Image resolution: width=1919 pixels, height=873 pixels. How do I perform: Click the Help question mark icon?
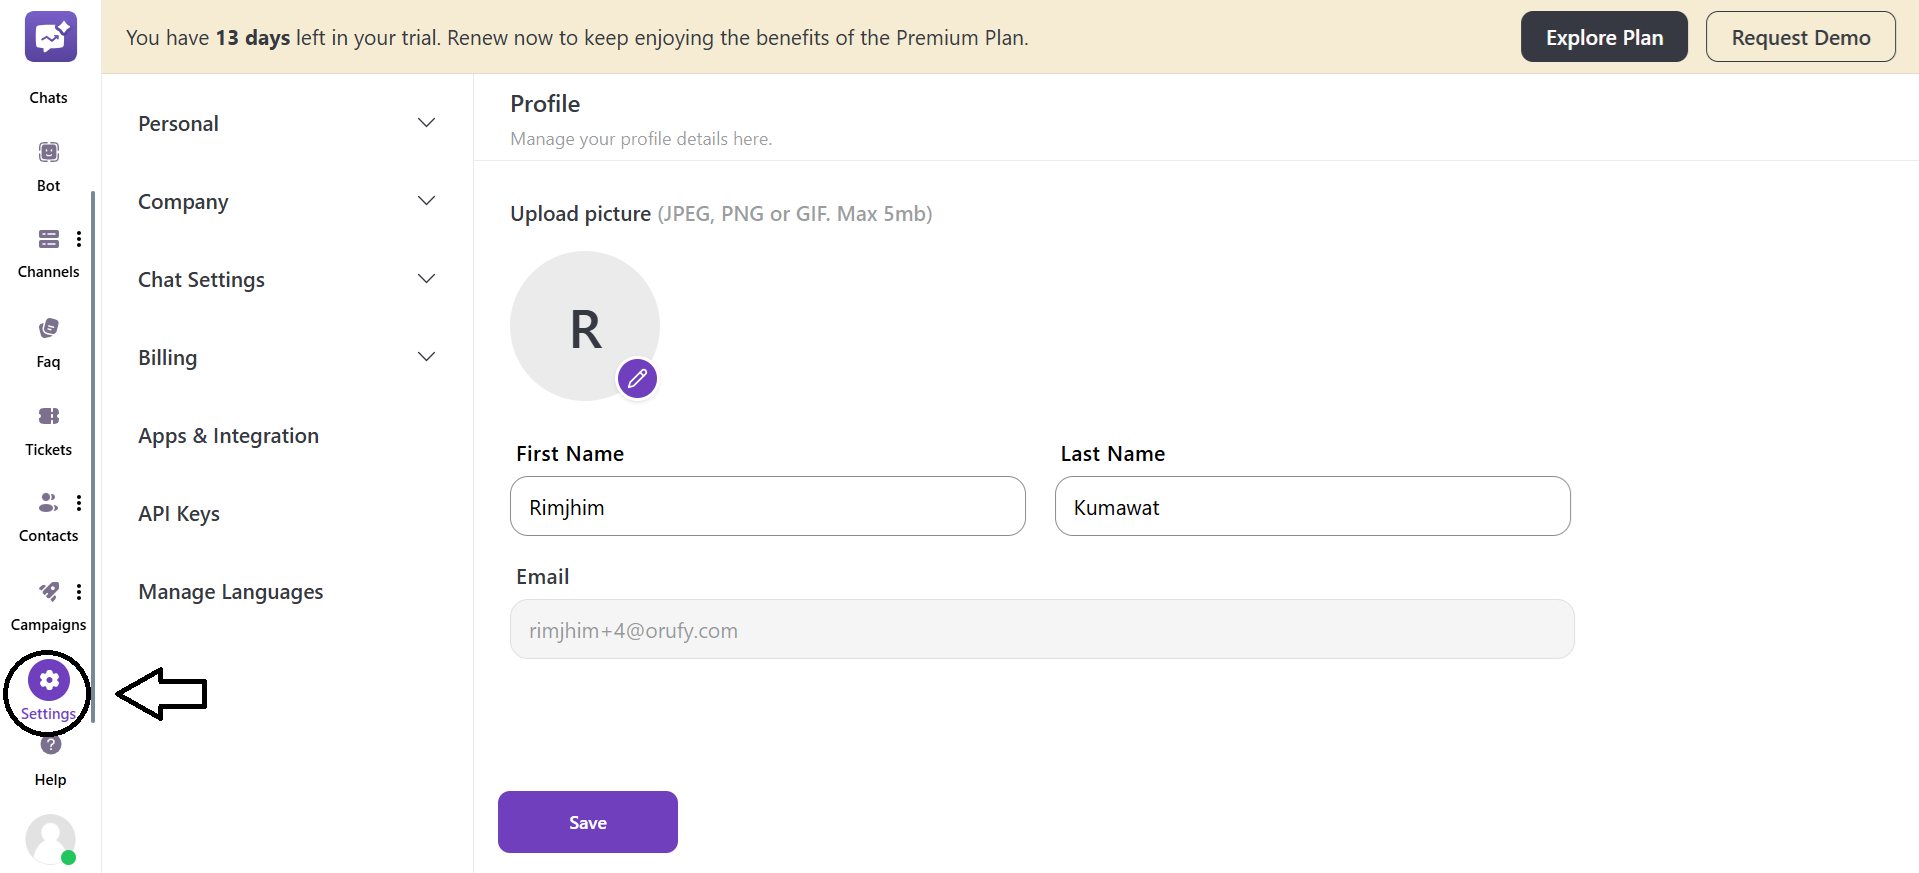point(51,745)
